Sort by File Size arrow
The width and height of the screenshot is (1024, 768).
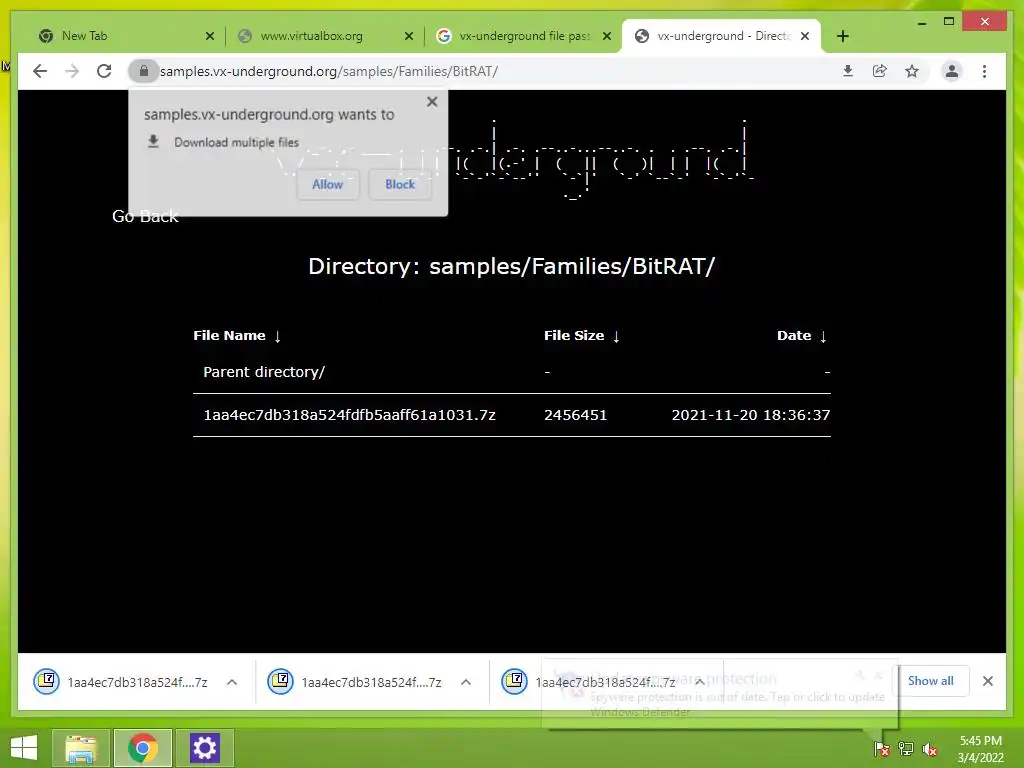coord(616,336)
